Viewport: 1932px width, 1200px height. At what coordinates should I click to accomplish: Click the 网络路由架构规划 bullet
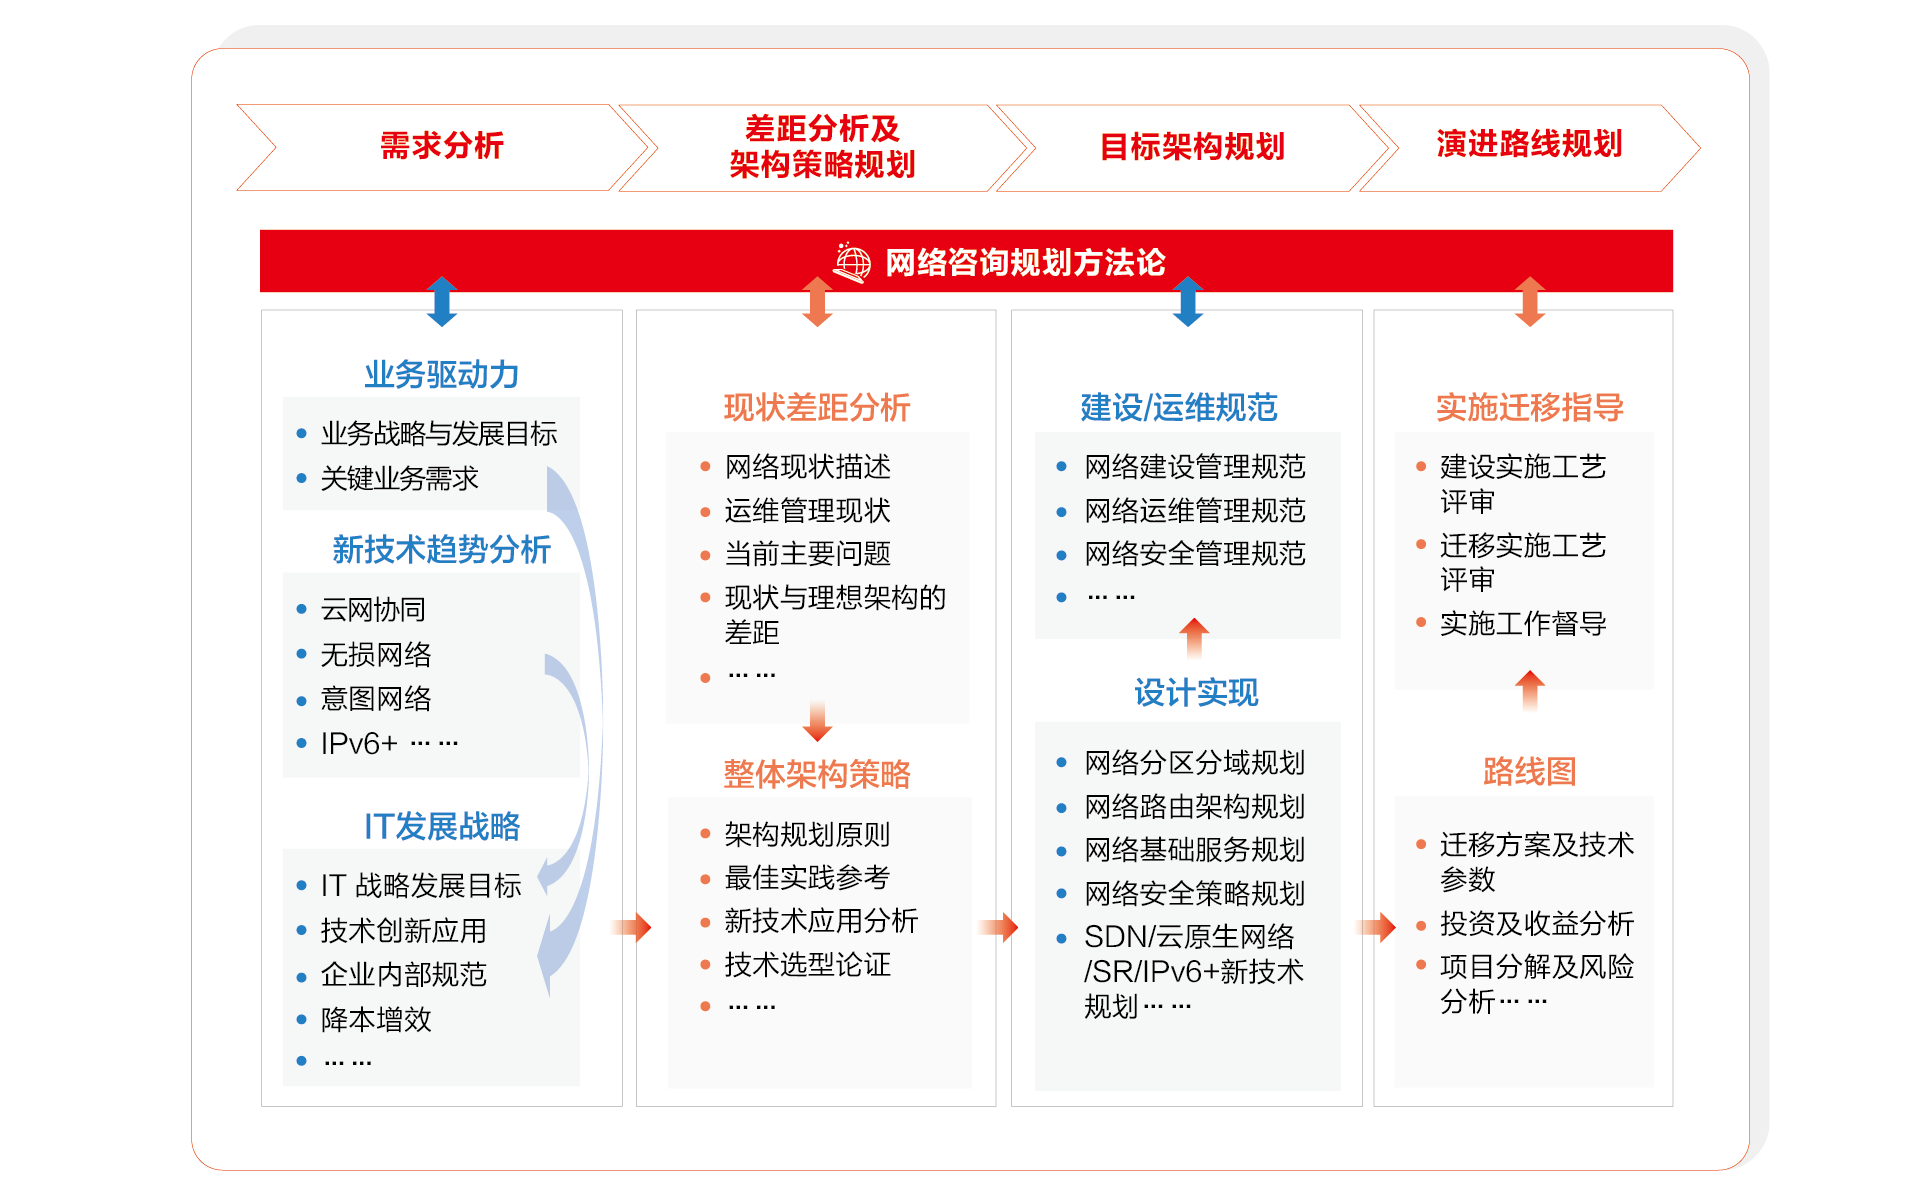coord(1195,807)
